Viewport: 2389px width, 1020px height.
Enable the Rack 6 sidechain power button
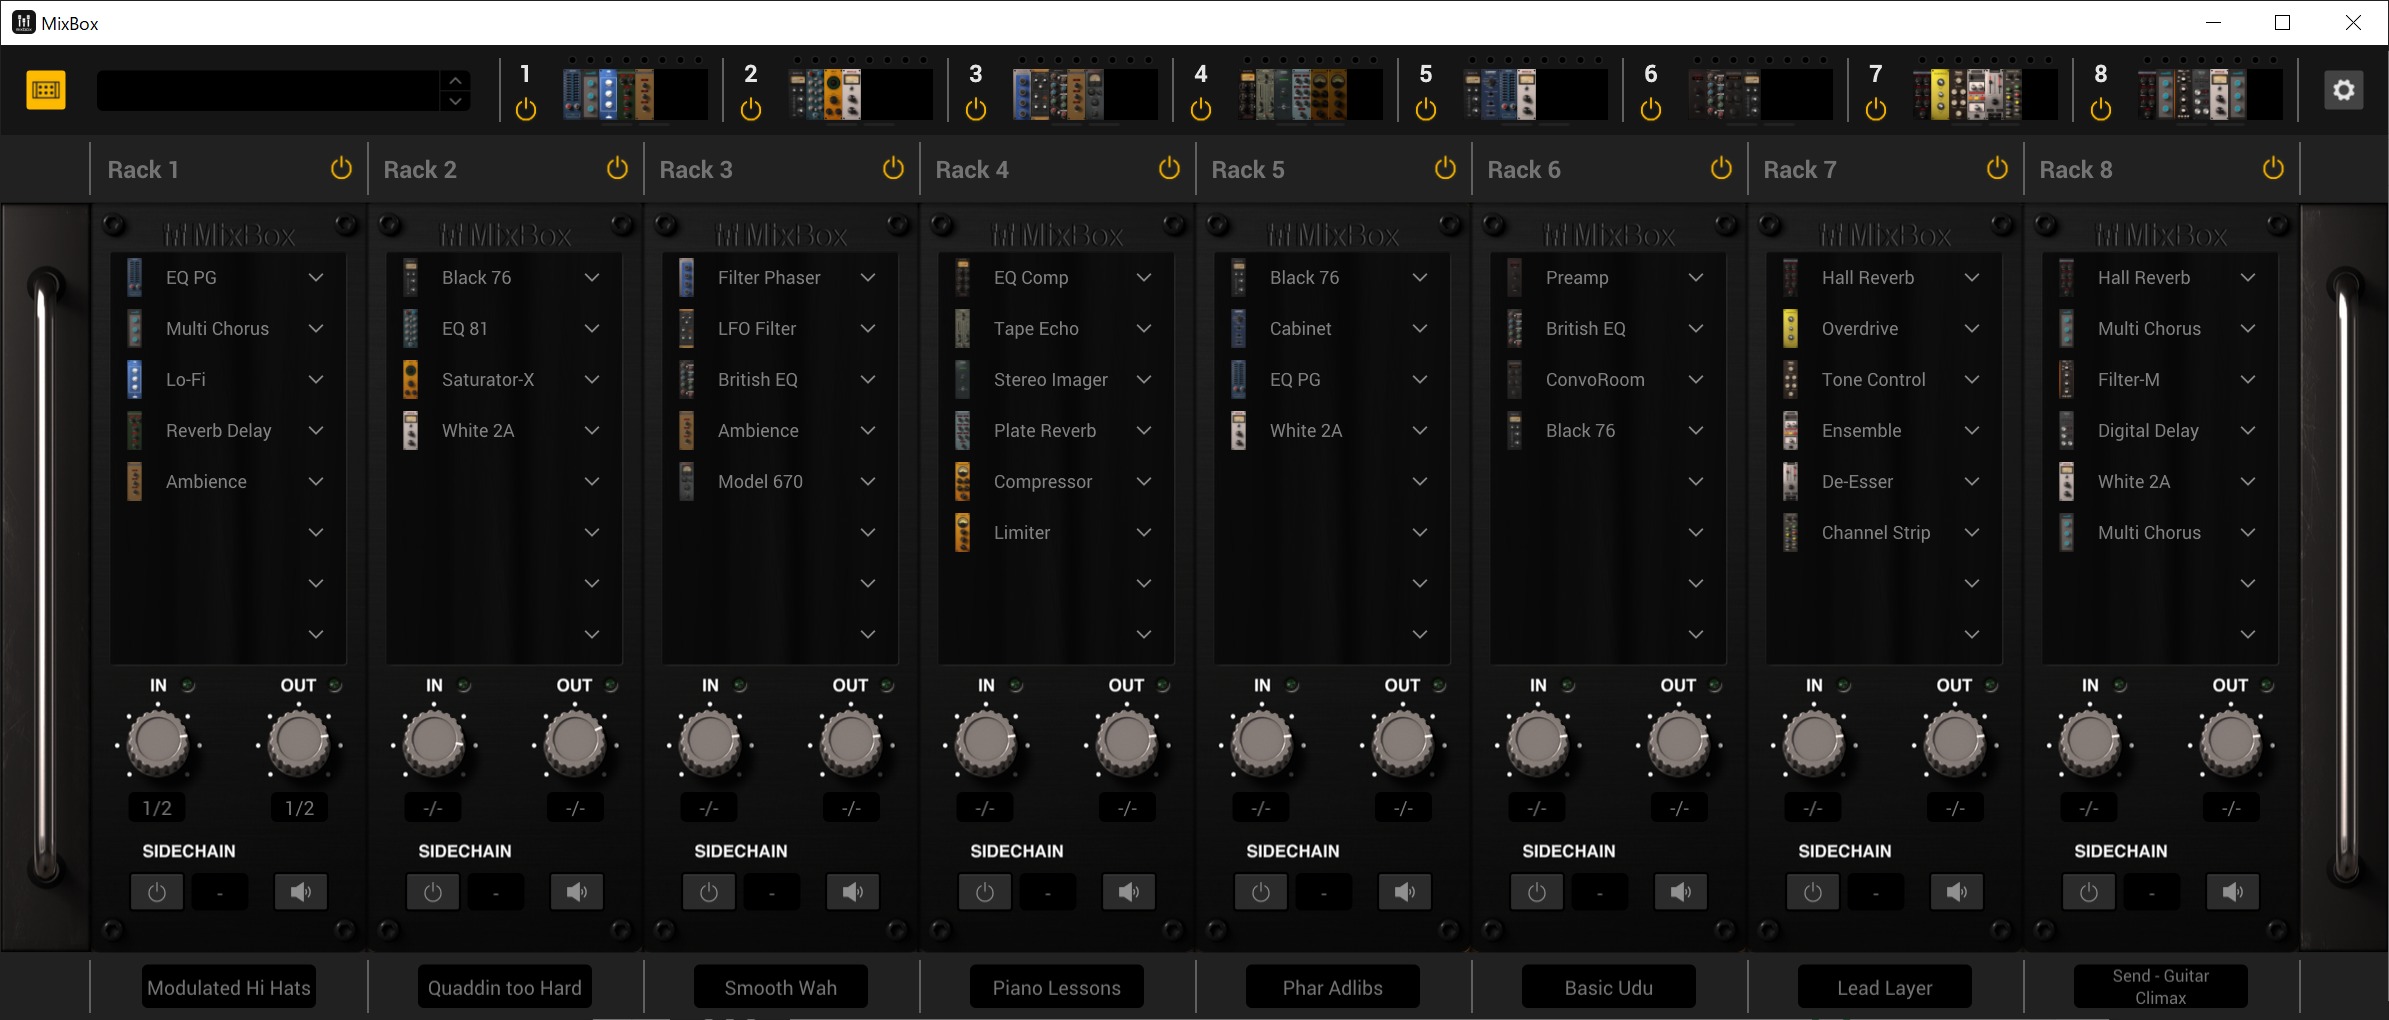pyautogui.click(x=1537, y=891)
